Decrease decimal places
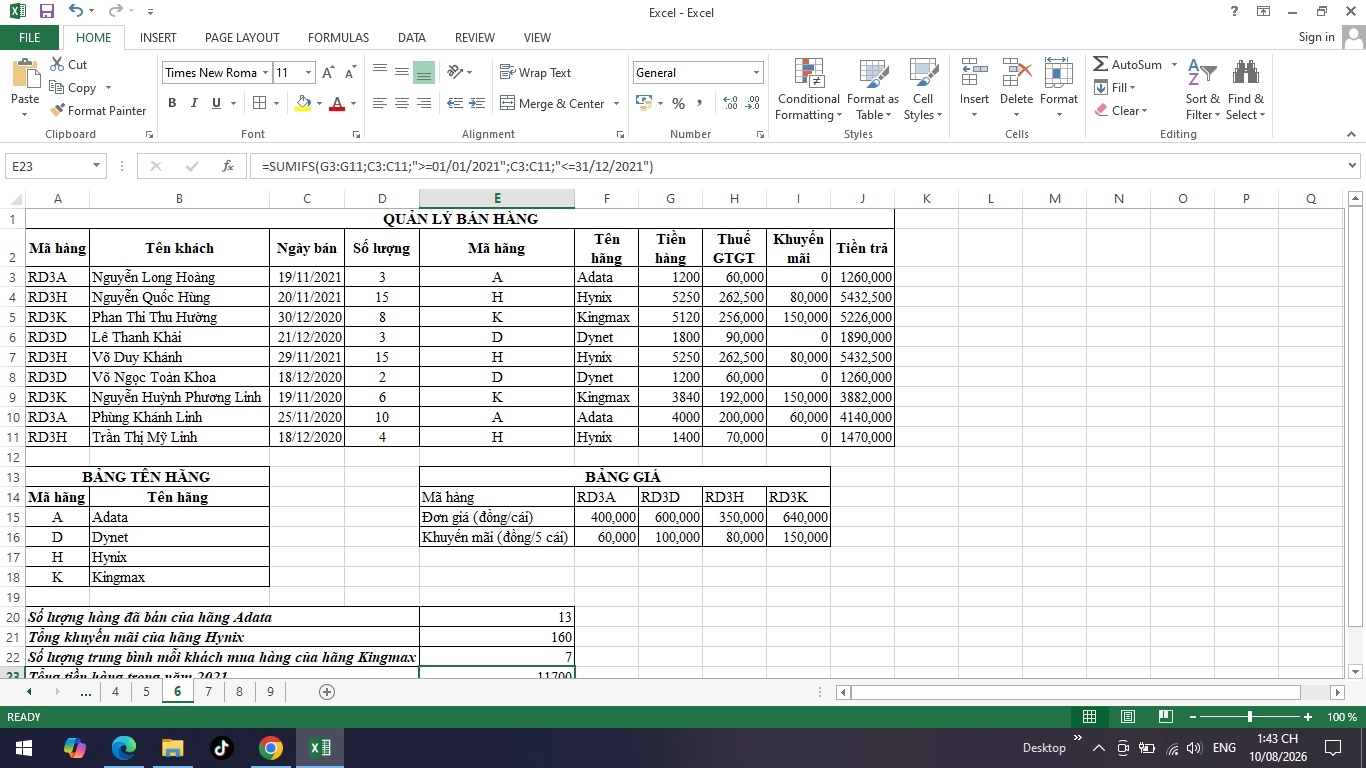This screenshot has width=1366, height=768. click(x=752, y=103)
